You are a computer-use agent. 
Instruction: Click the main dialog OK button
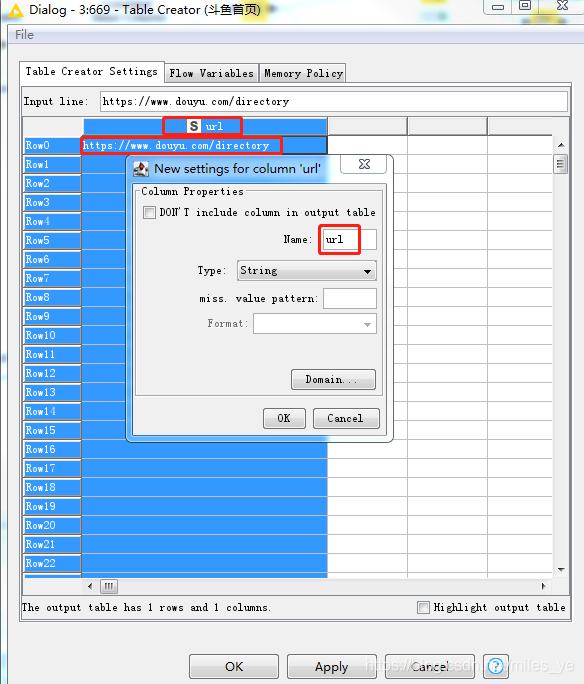pos(234,667)
